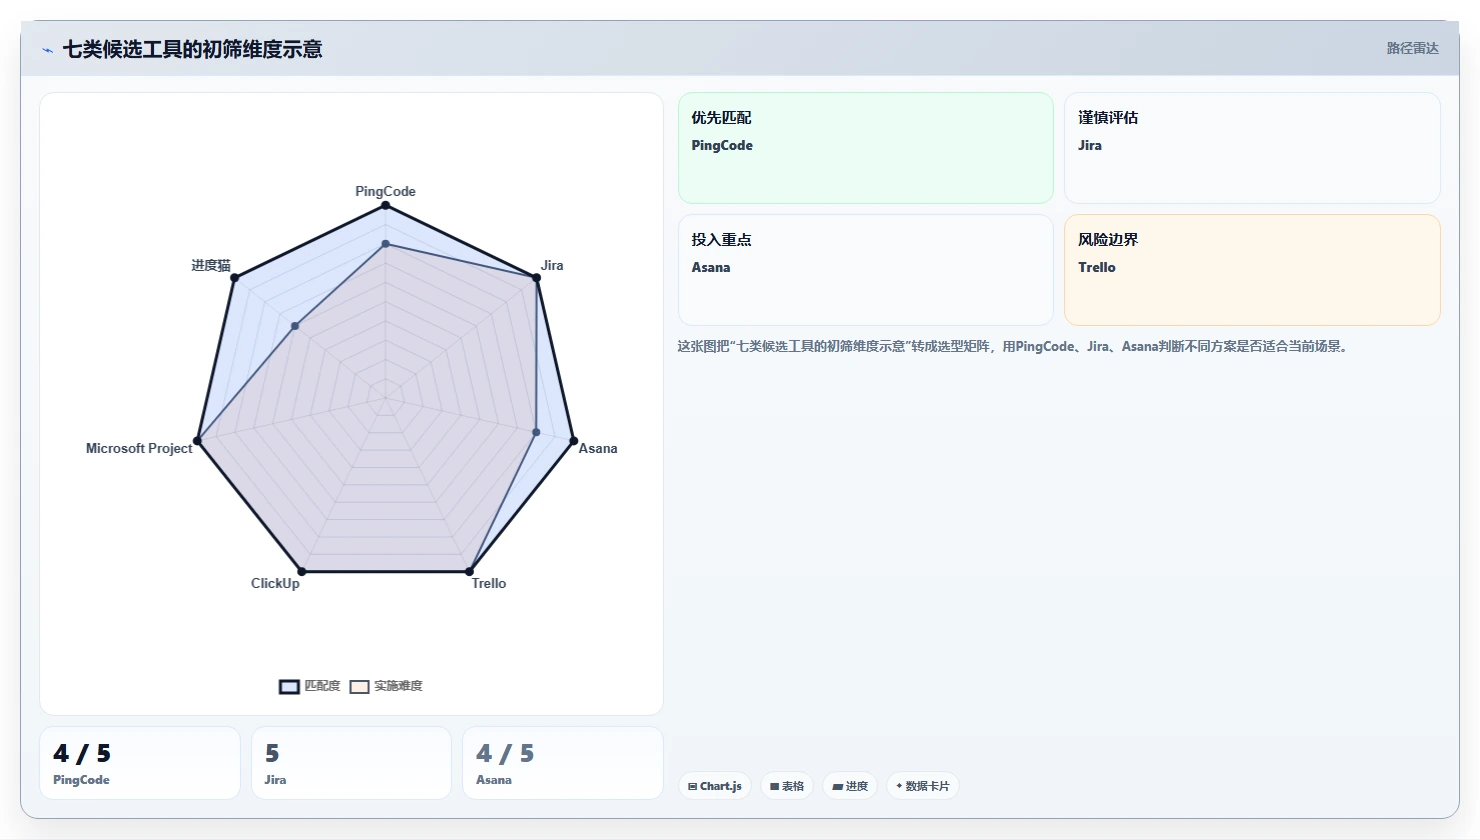Select the 4 / 5 PingCode stat card
The width and height of the screenshot is (1480, 840).
tap(140, 763)
